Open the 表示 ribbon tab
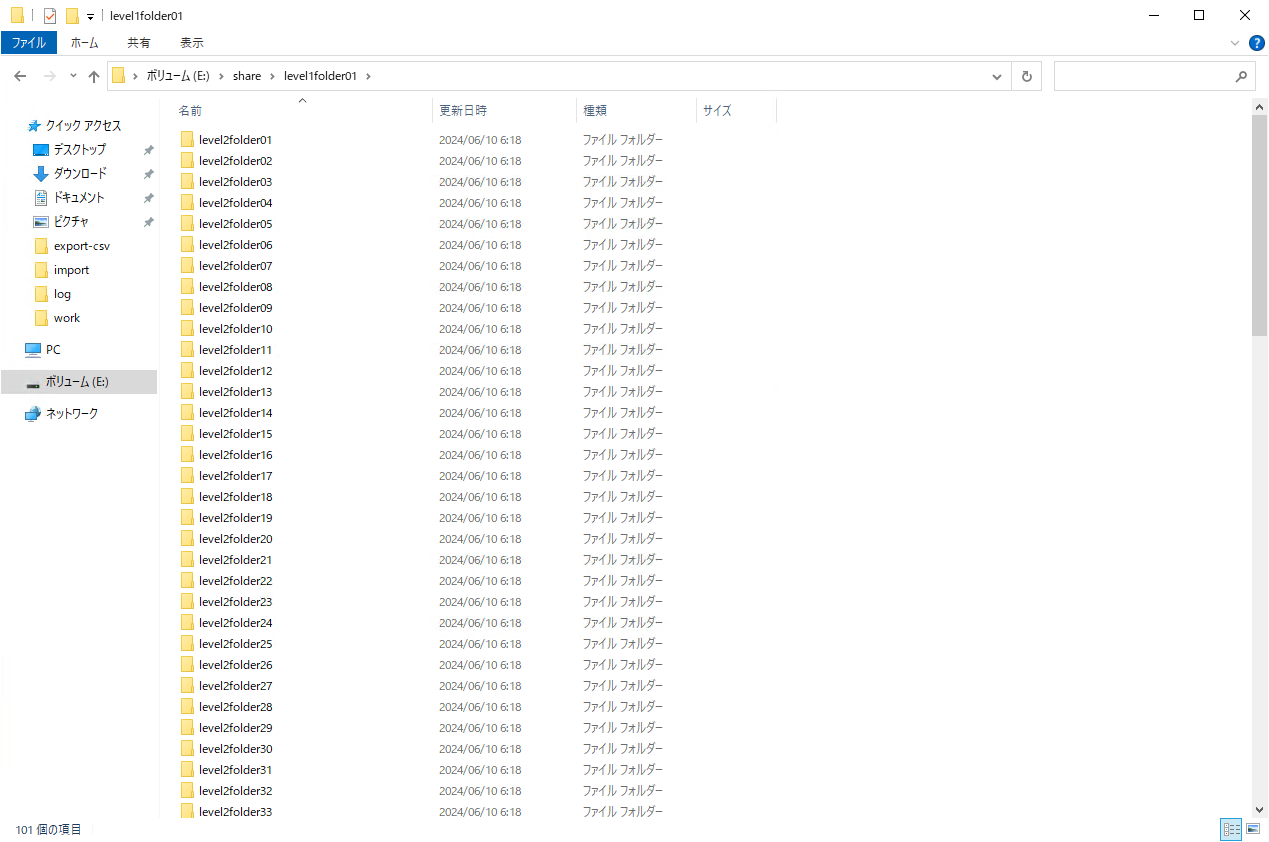Viewport: 1269px width, 842px height. click(x=192, y=43)
